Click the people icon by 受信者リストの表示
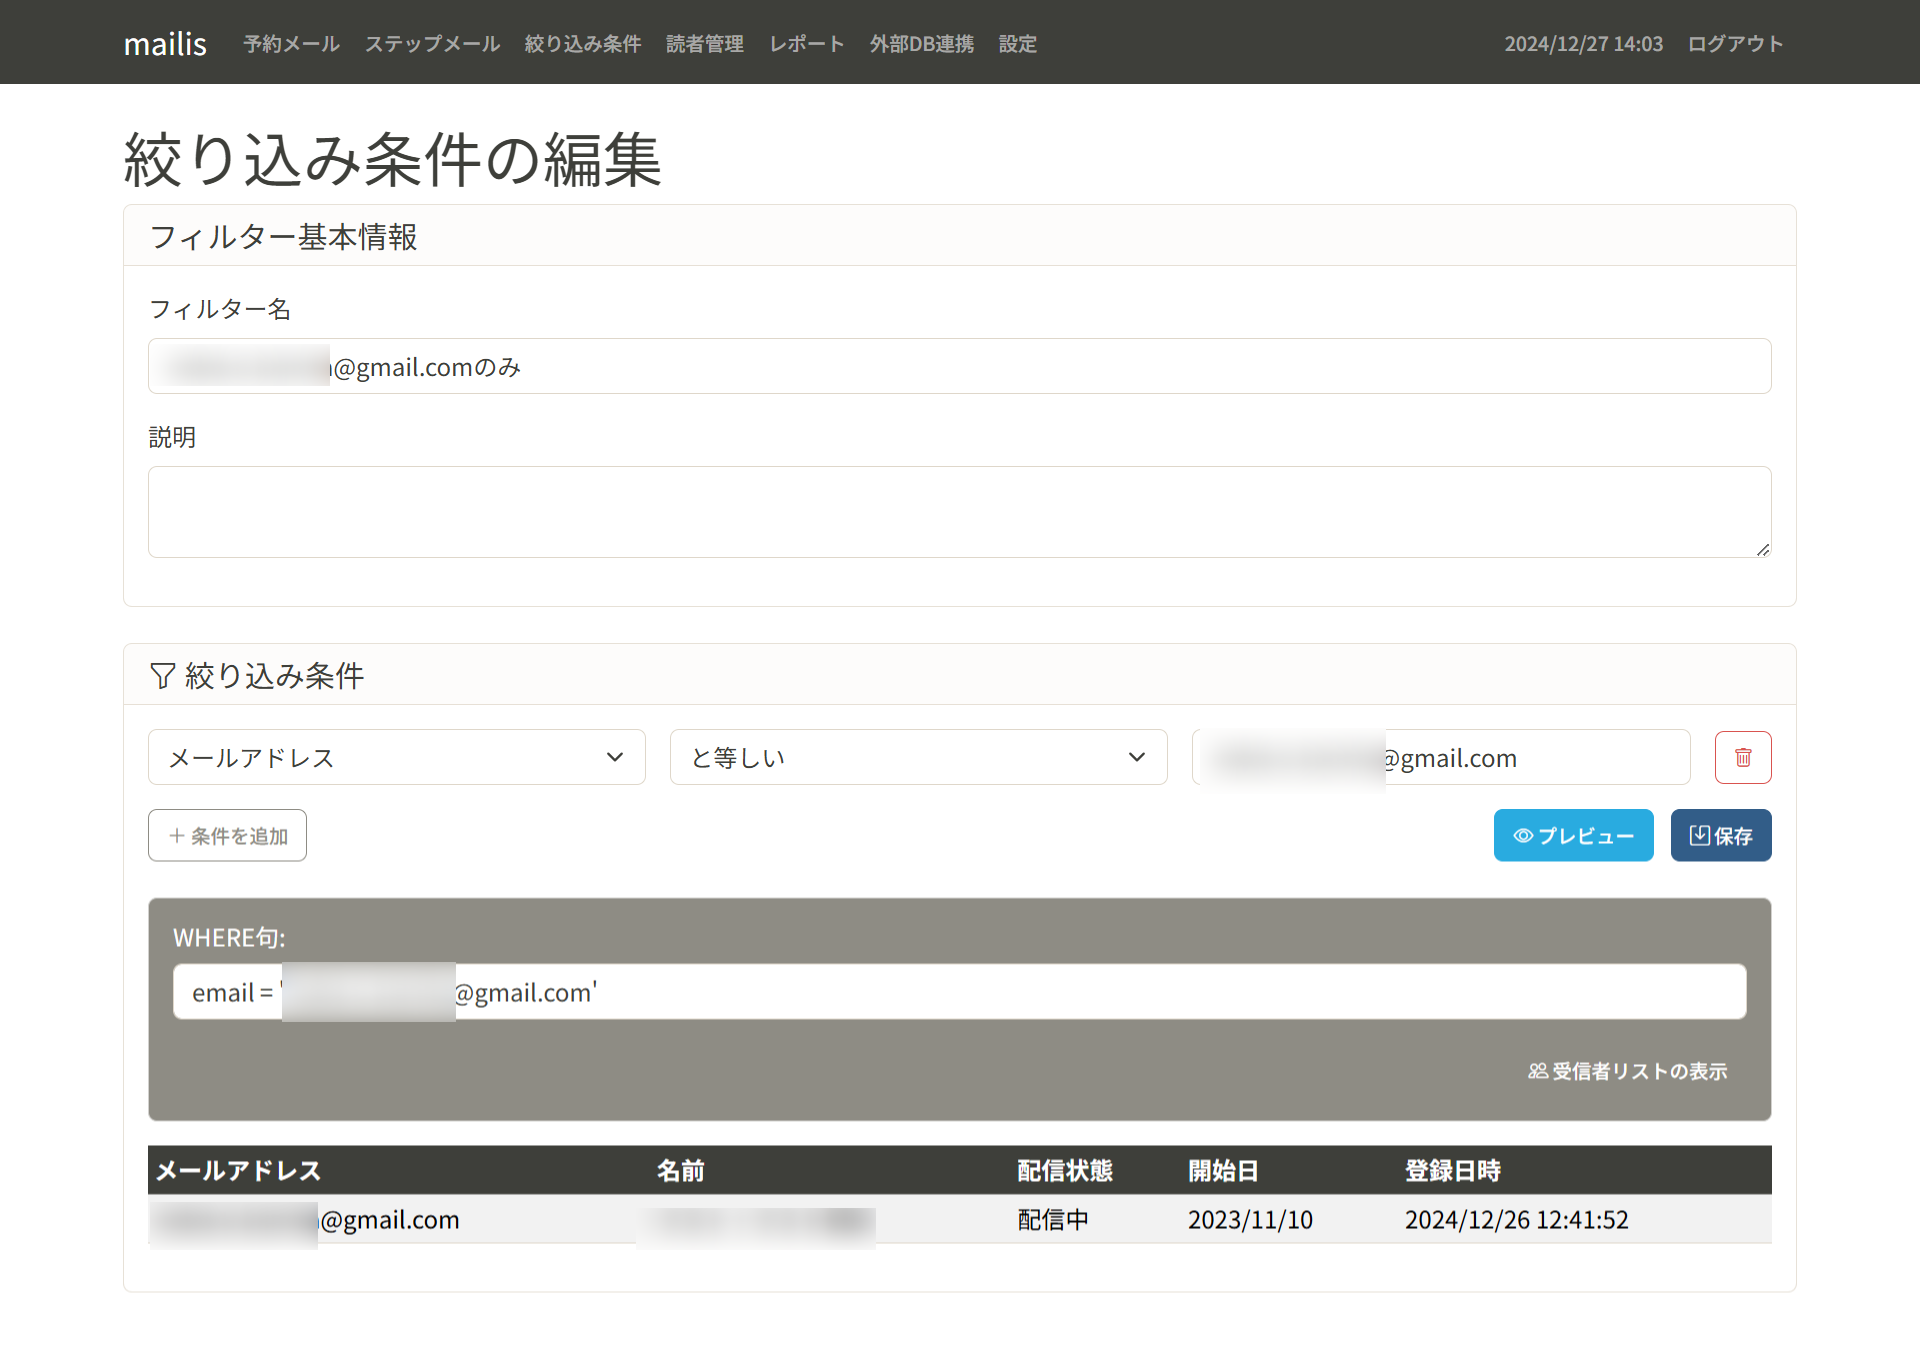 point(1537,1071)
